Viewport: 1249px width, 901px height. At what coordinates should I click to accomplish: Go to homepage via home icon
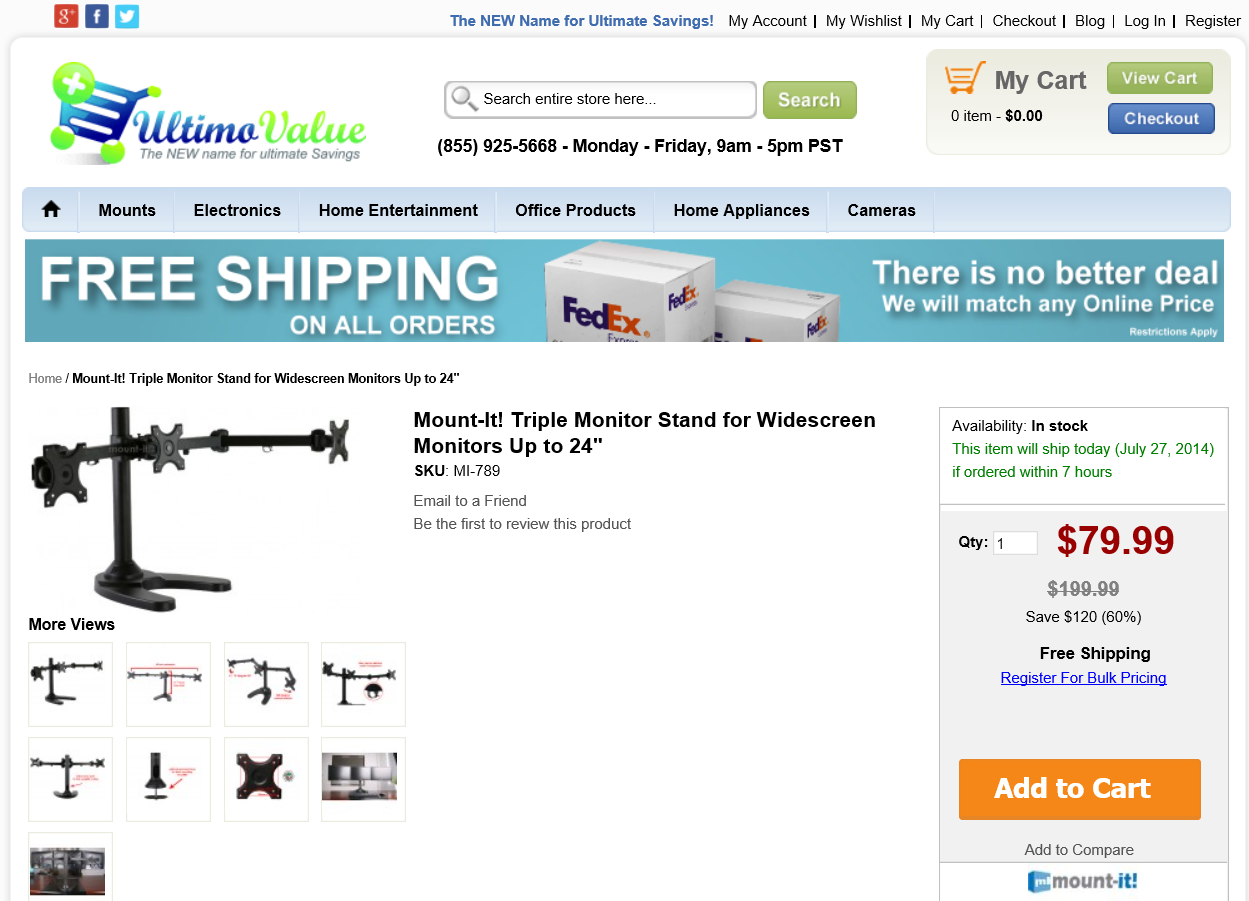click(51, 210)
